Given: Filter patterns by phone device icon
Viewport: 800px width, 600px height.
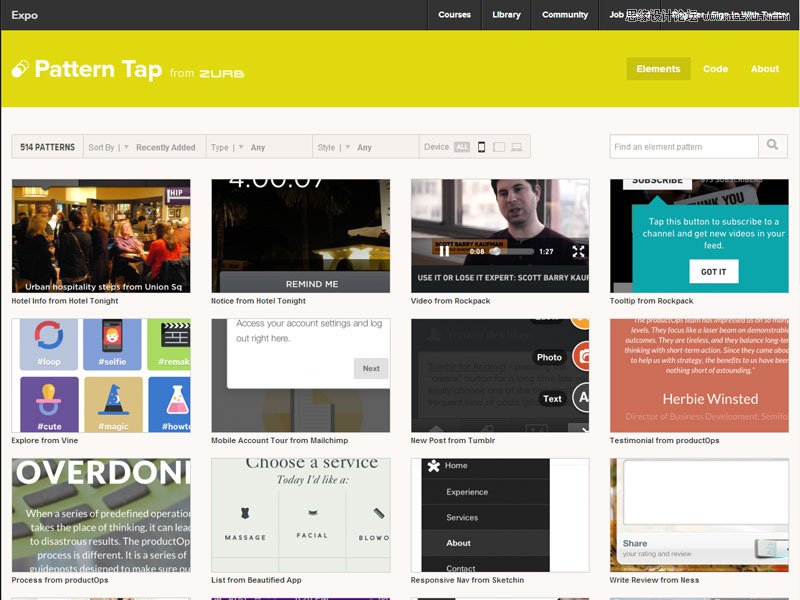Looking at the screenshot, I should 481,147.
